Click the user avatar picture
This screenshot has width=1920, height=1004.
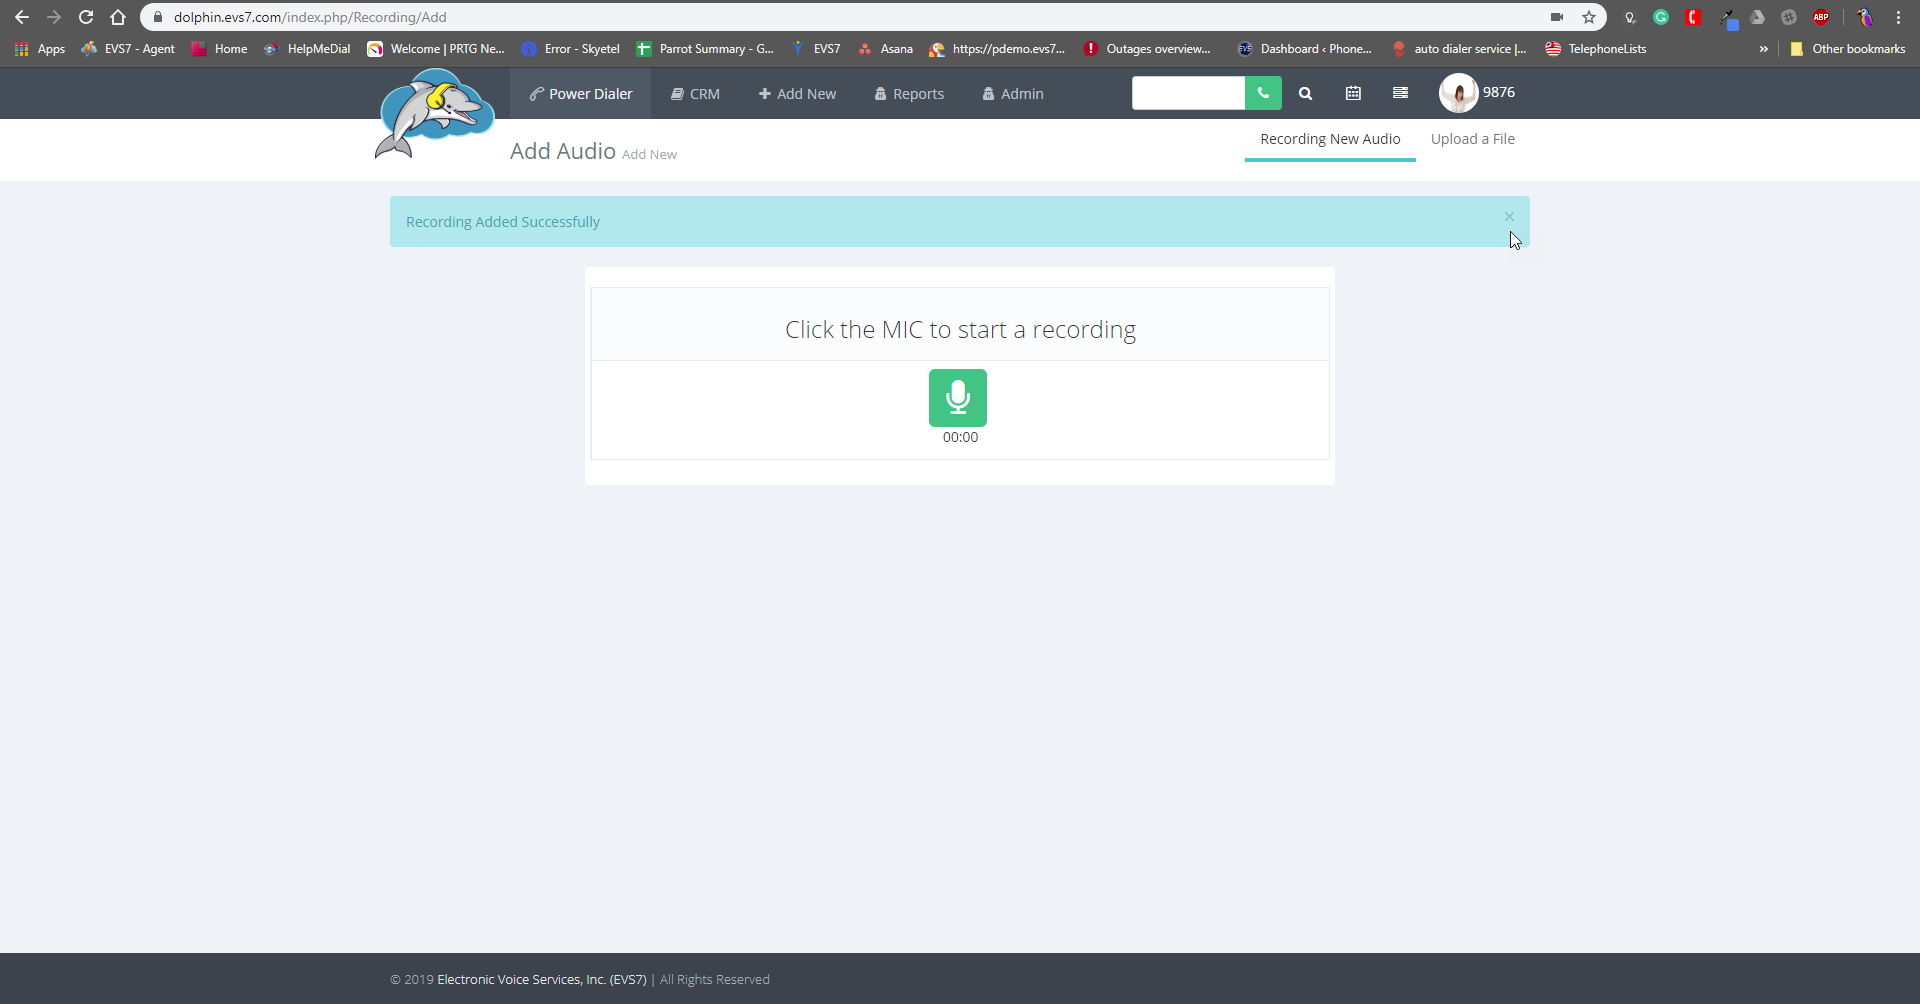click(x=1458, y=93)
